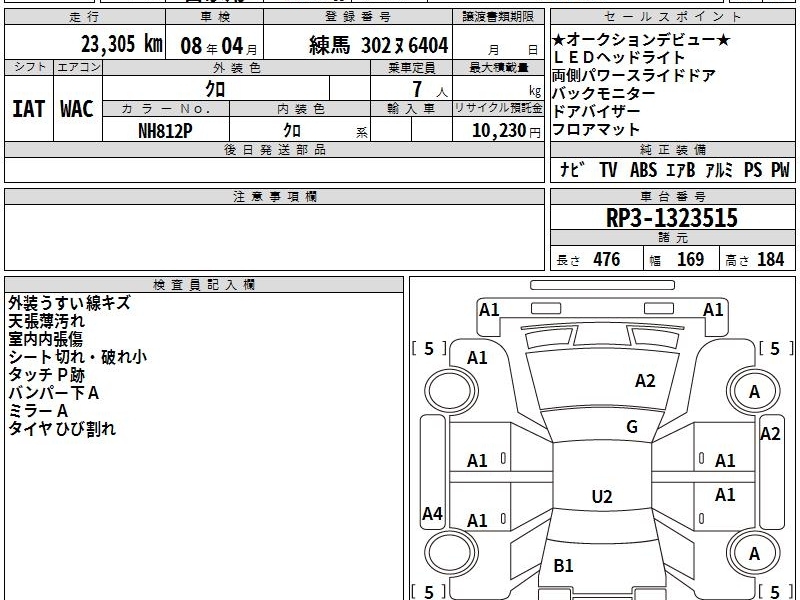This screenshot has height=600, width=800.
Task: Click the エアコン header cell
Action: coord(78,67)
